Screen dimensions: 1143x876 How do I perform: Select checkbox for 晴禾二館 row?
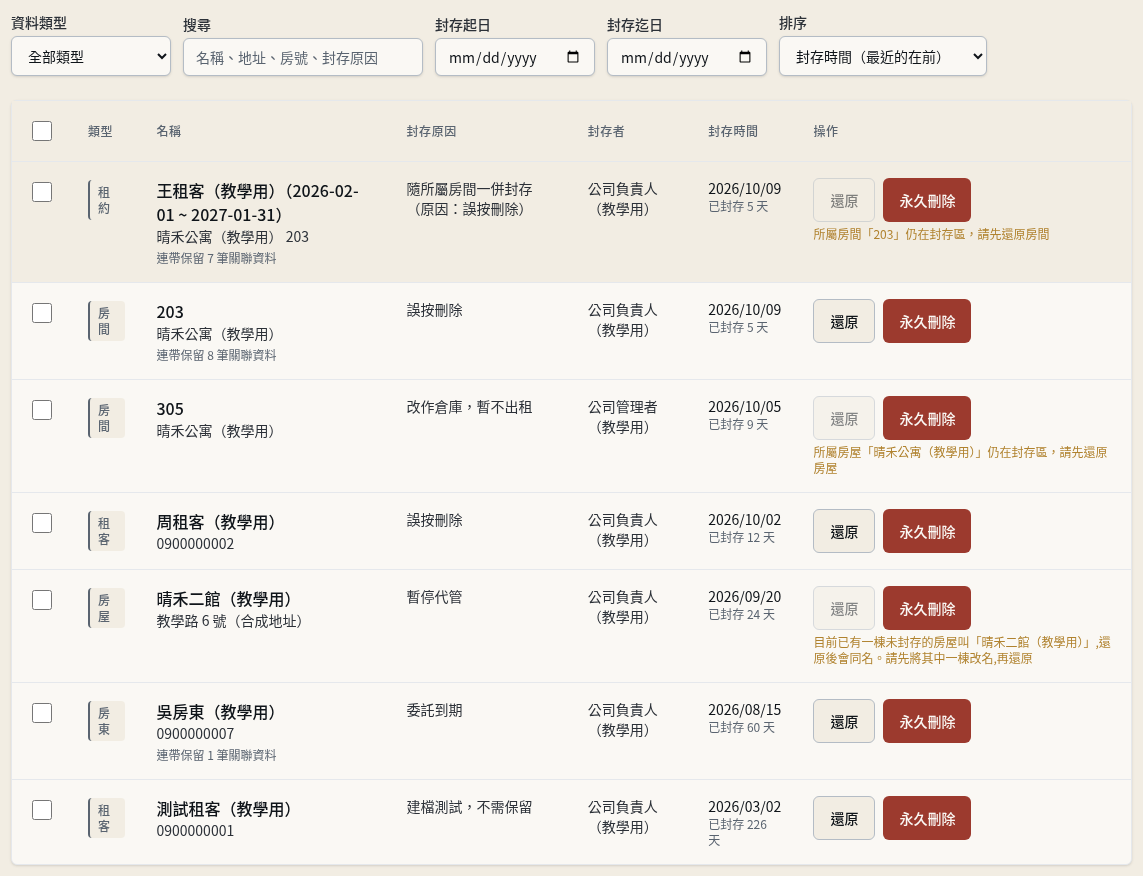tap(42, 601)
